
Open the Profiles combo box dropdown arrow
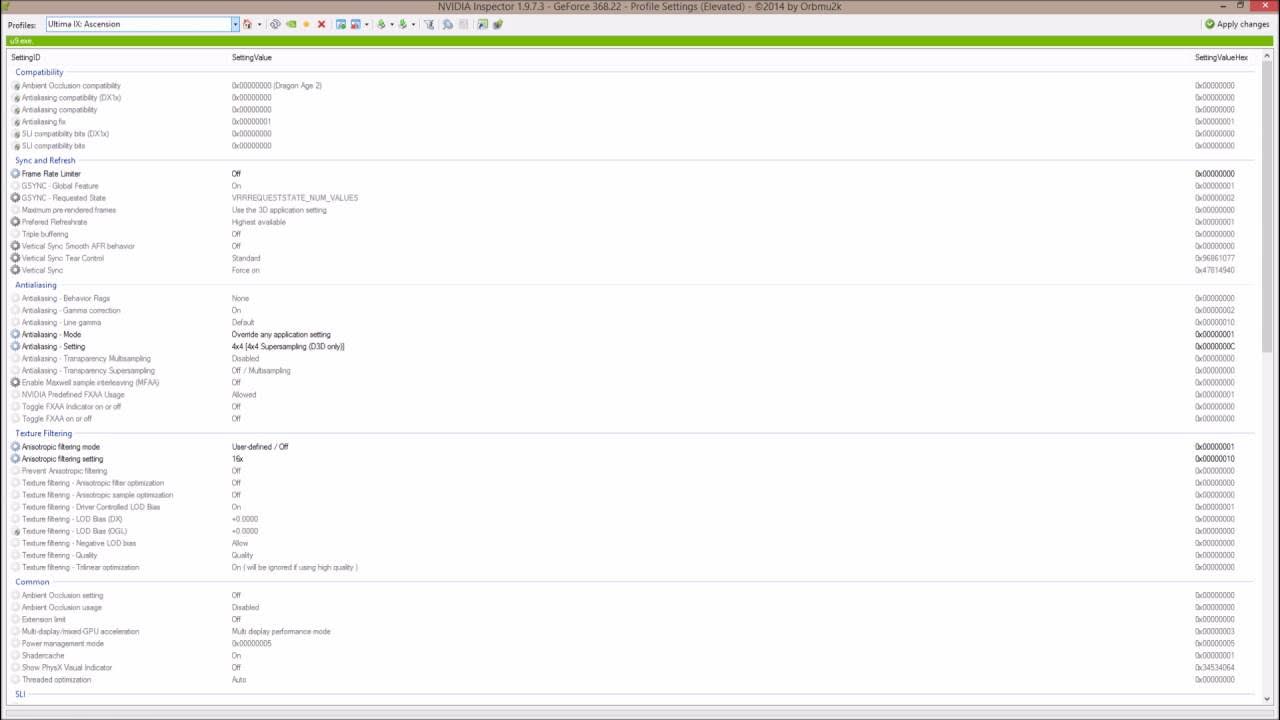point(235,24)
